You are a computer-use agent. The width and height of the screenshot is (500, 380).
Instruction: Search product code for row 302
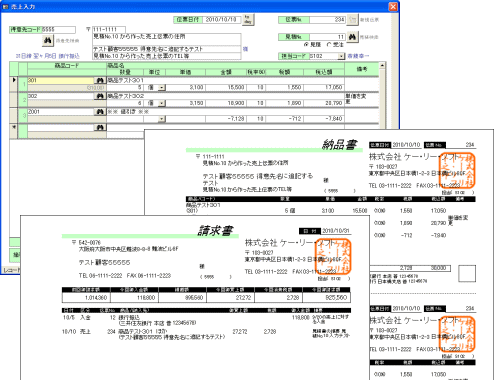[x=100, y=96]
